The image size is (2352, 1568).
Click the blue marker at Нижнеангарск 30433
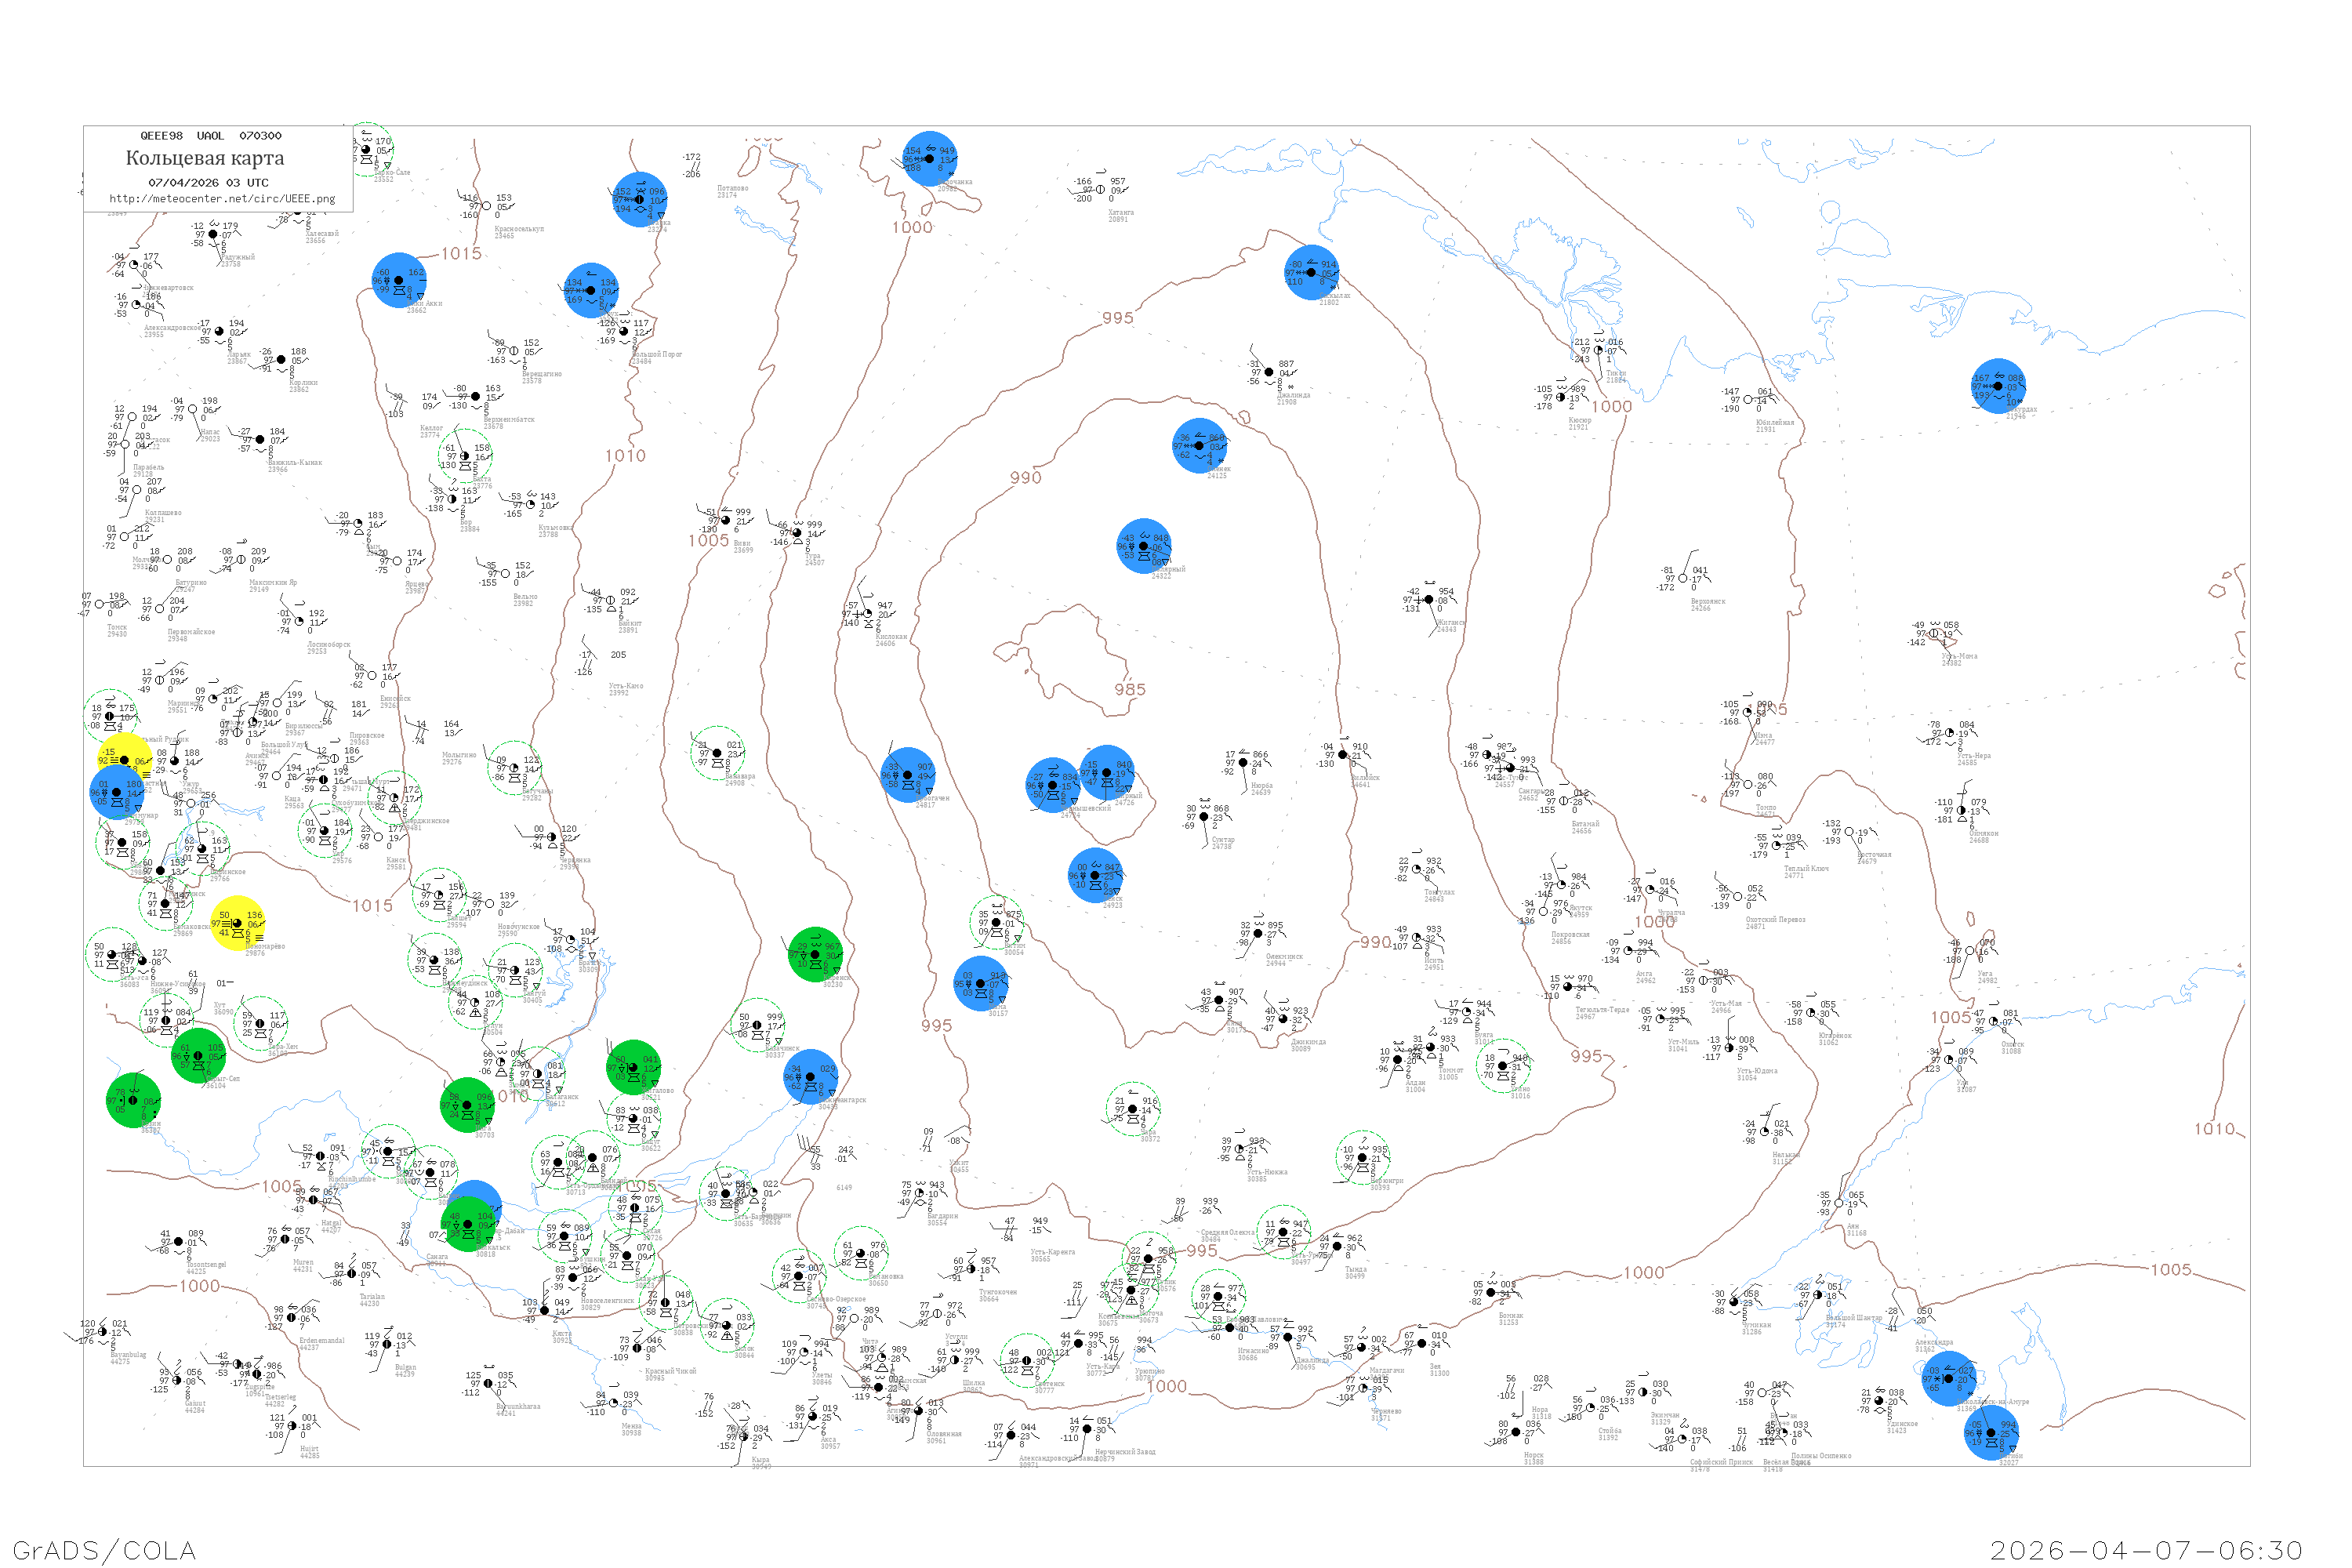coord(811,1077)
